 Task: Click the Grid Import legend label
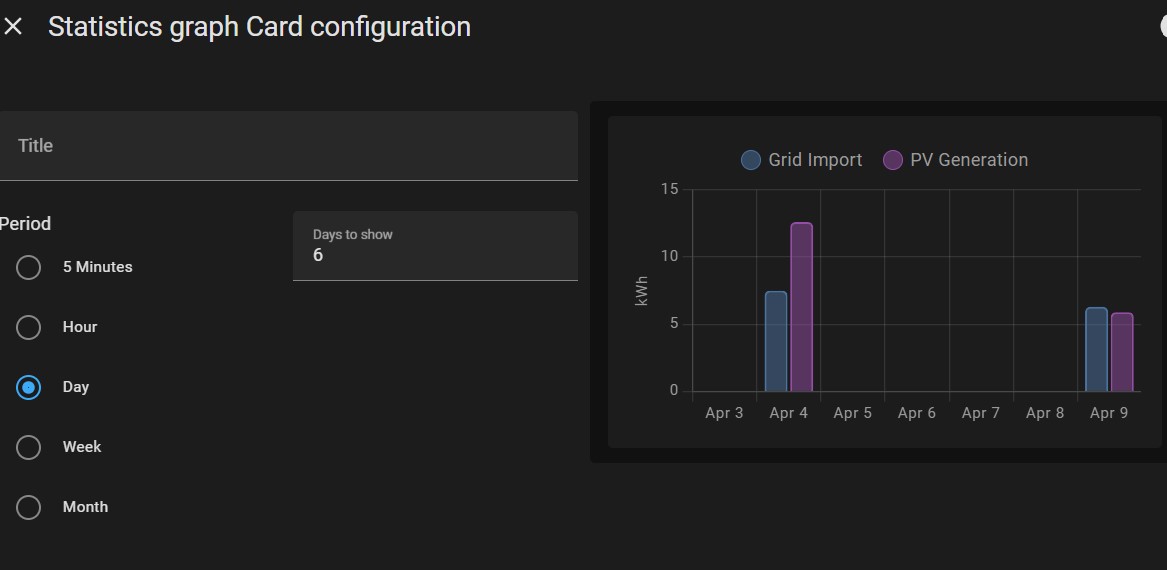[815, 160]
